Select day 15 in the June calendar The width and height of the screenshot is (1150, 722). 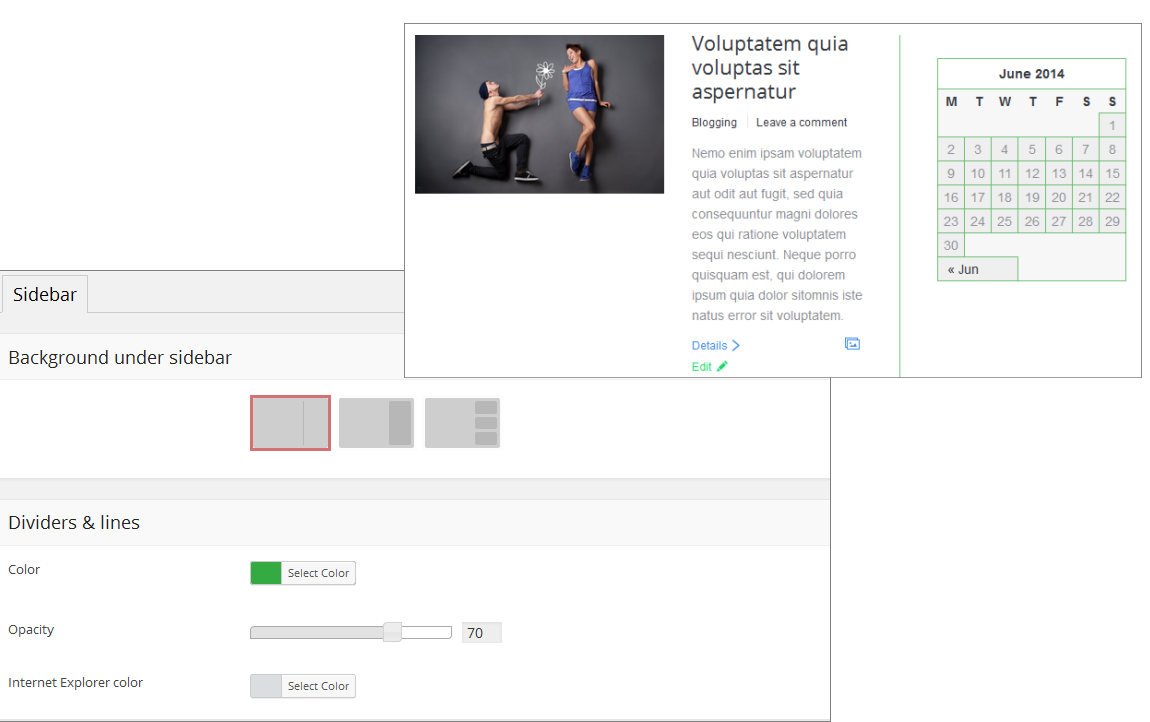click(1112, 173)
